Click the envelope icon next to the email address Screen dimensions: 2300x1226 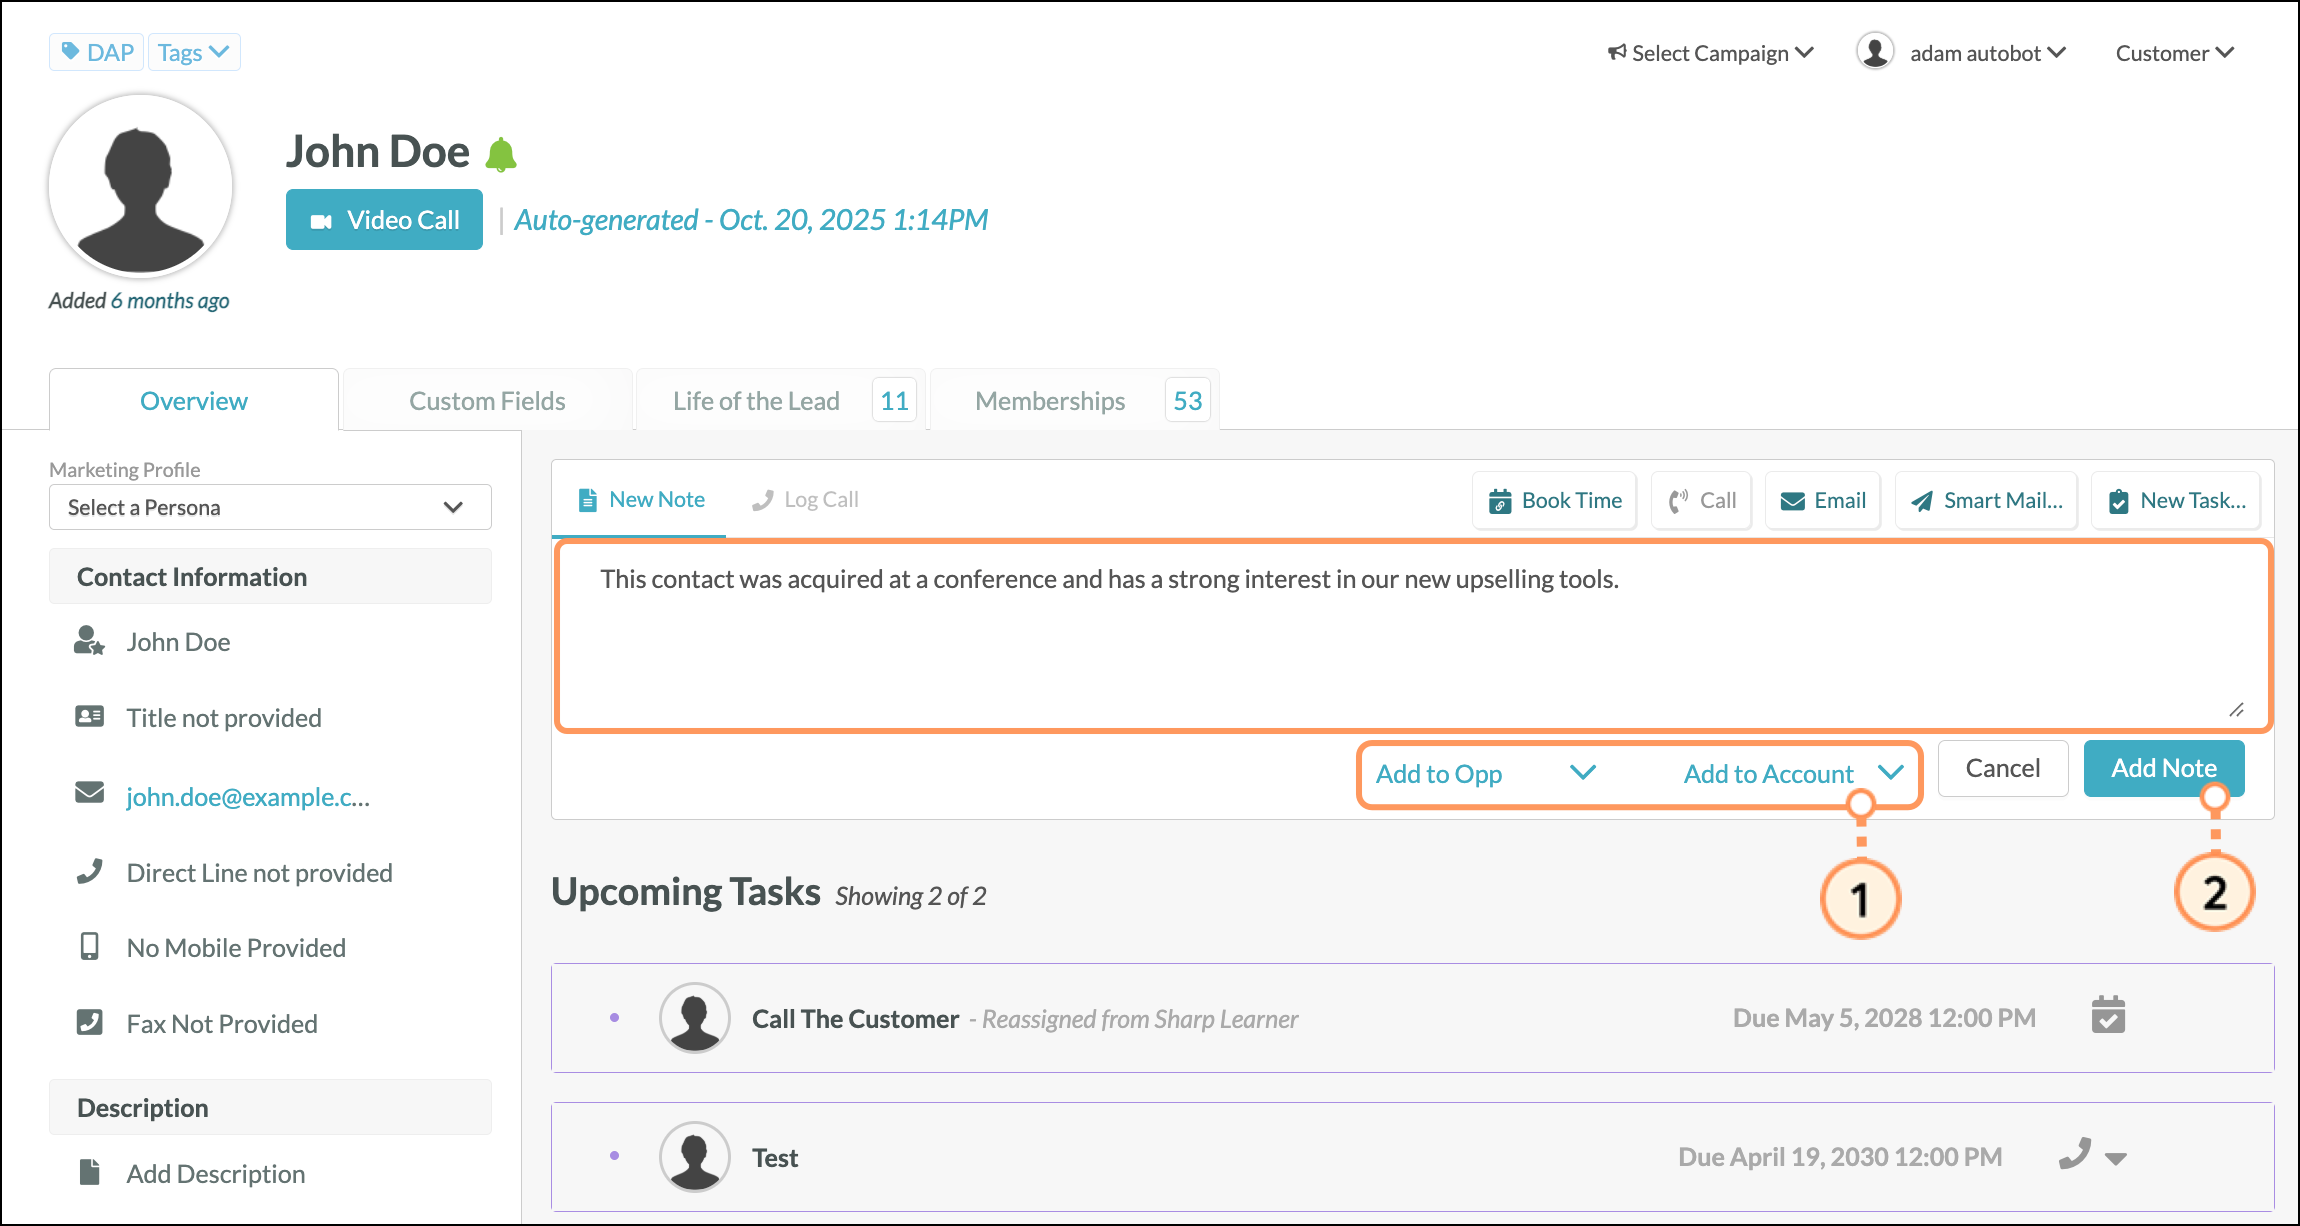click(89, 794)
